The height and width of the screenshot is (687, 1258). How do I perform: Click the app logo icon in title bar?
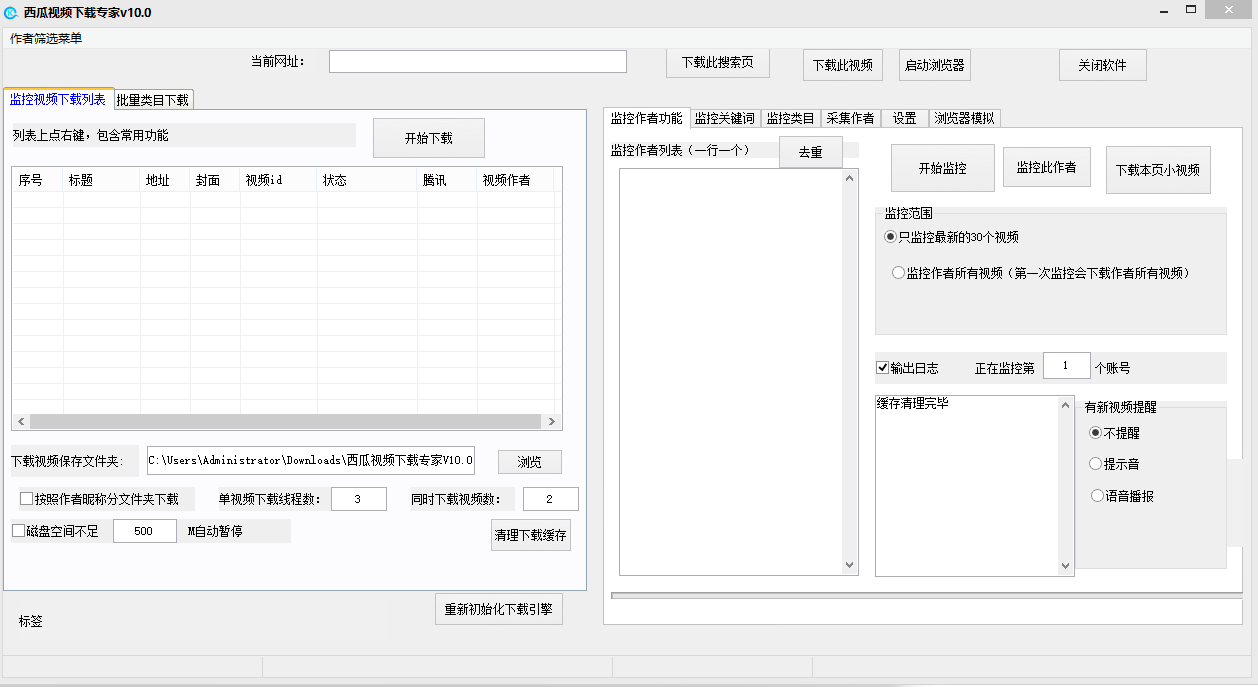[x=10, y=12]
